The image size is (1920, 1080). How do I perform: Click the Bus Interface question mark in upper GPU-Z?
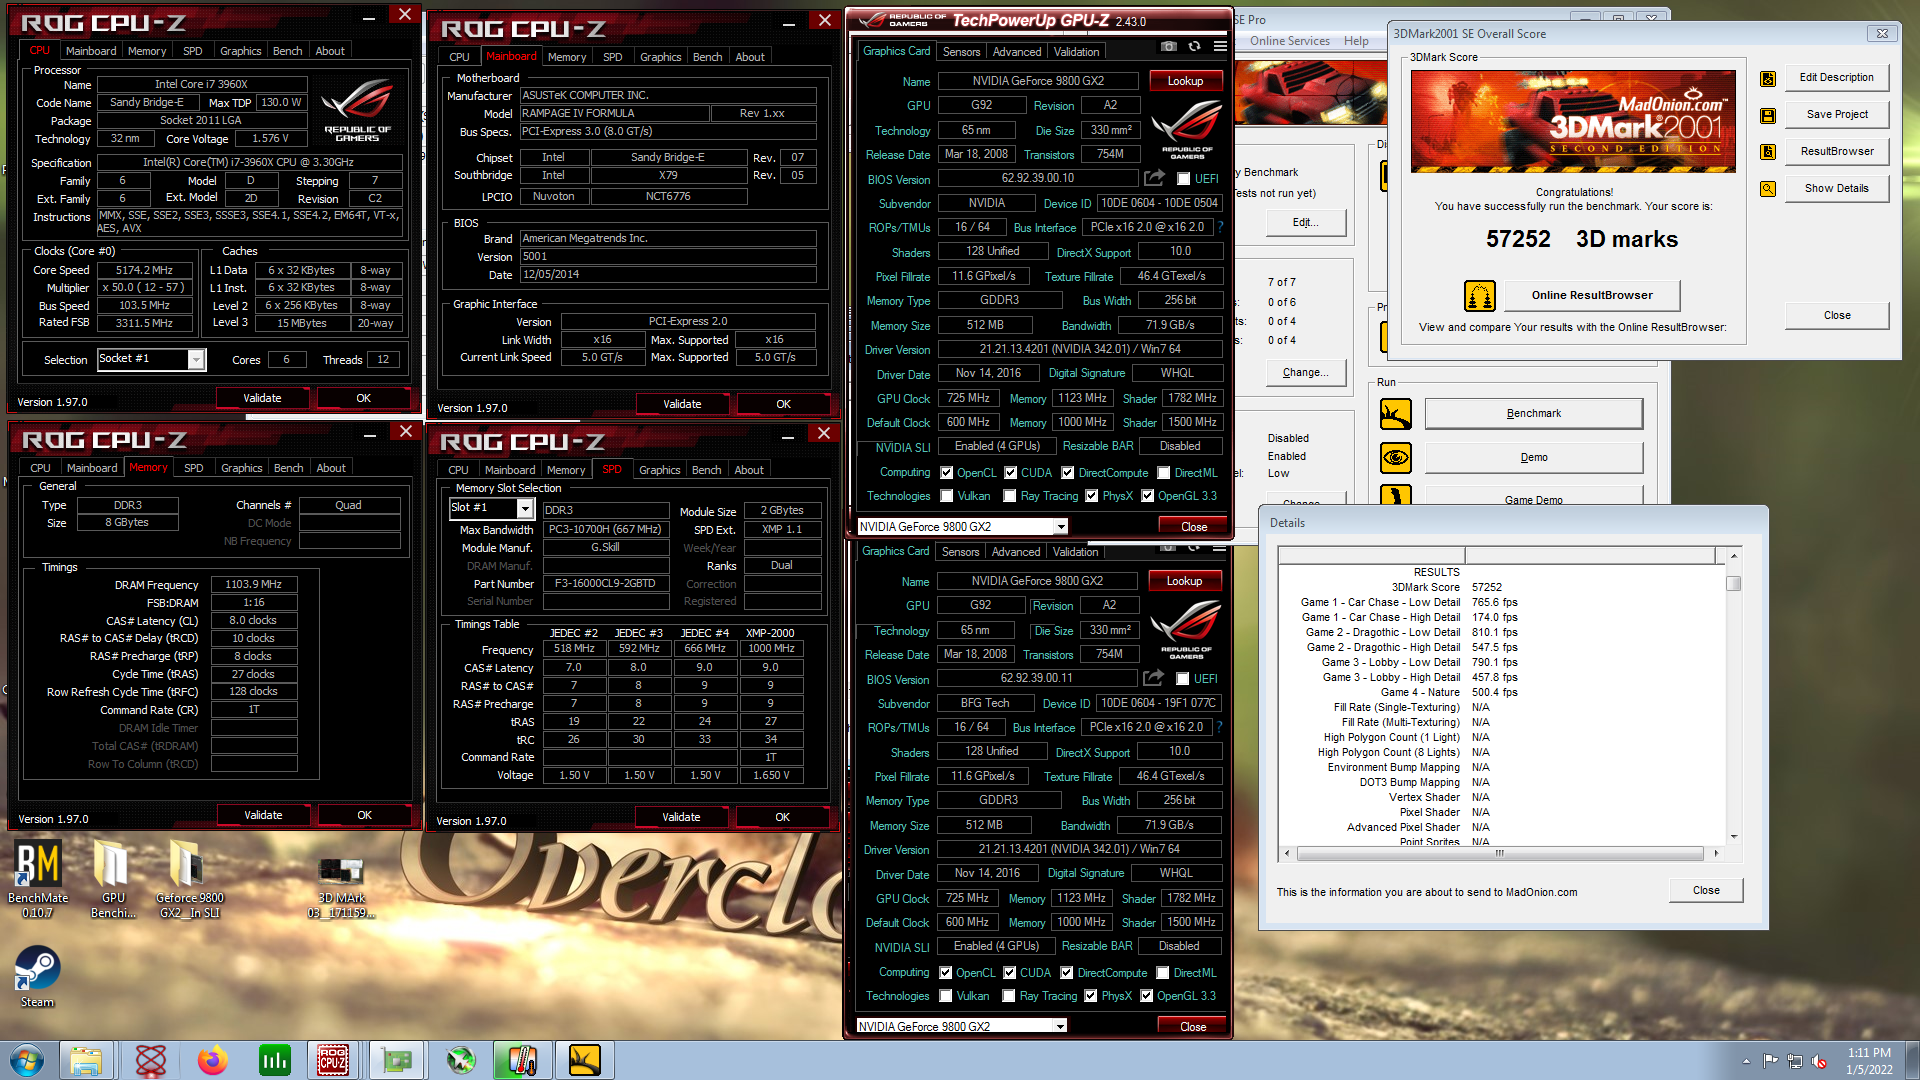click(1220, 227)
